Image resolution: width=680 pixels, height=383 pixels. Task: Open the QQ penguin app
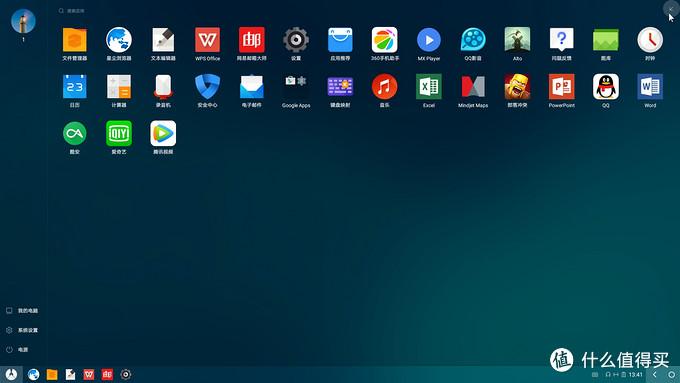[x=605, y=87]
